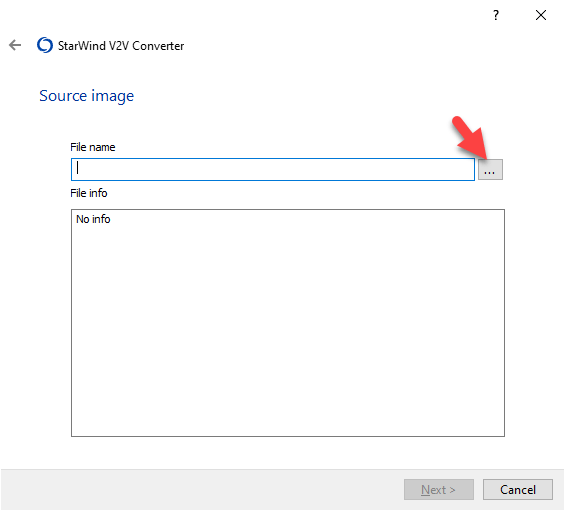565x511 pixels.
Task: Click the Next > button
Action: click(x=439, y=489)
